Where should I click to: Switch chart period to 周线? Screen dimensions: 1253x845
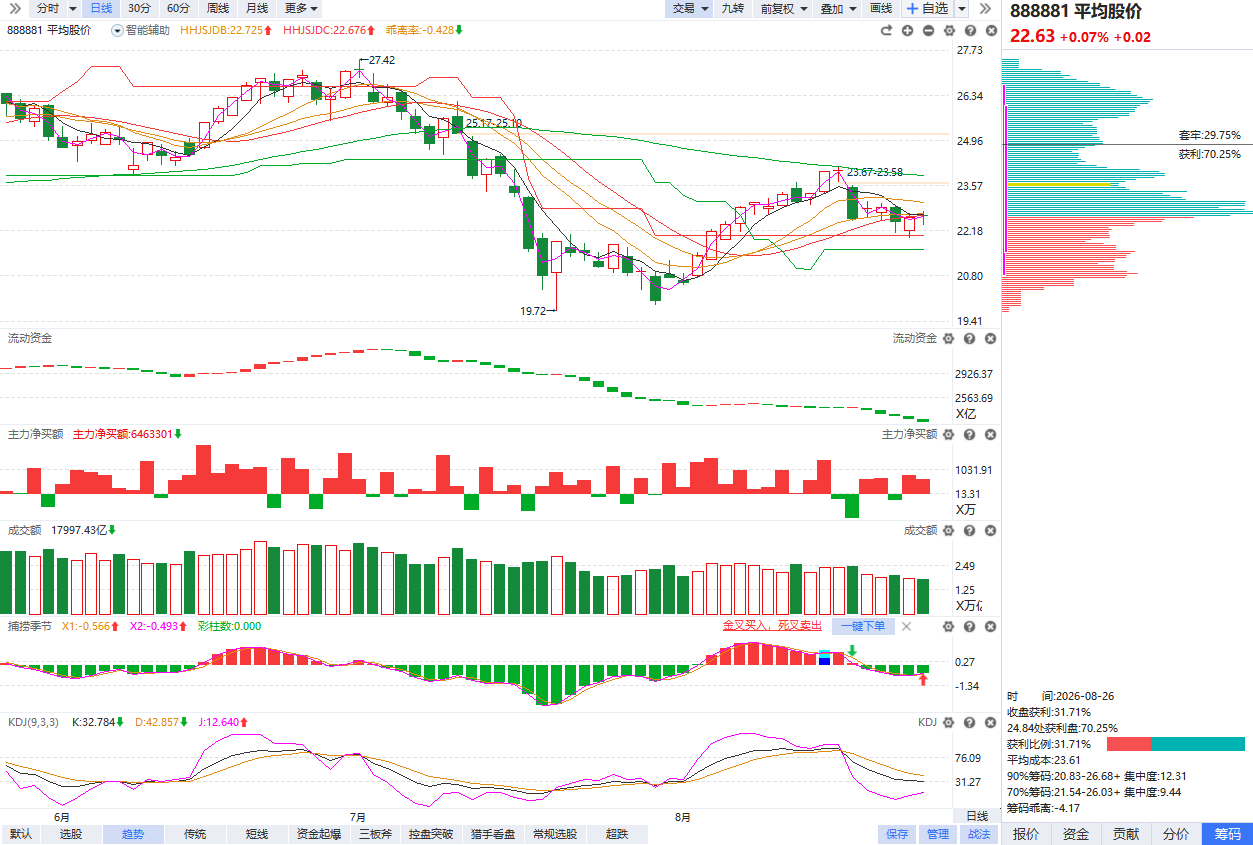pos(217,8)
